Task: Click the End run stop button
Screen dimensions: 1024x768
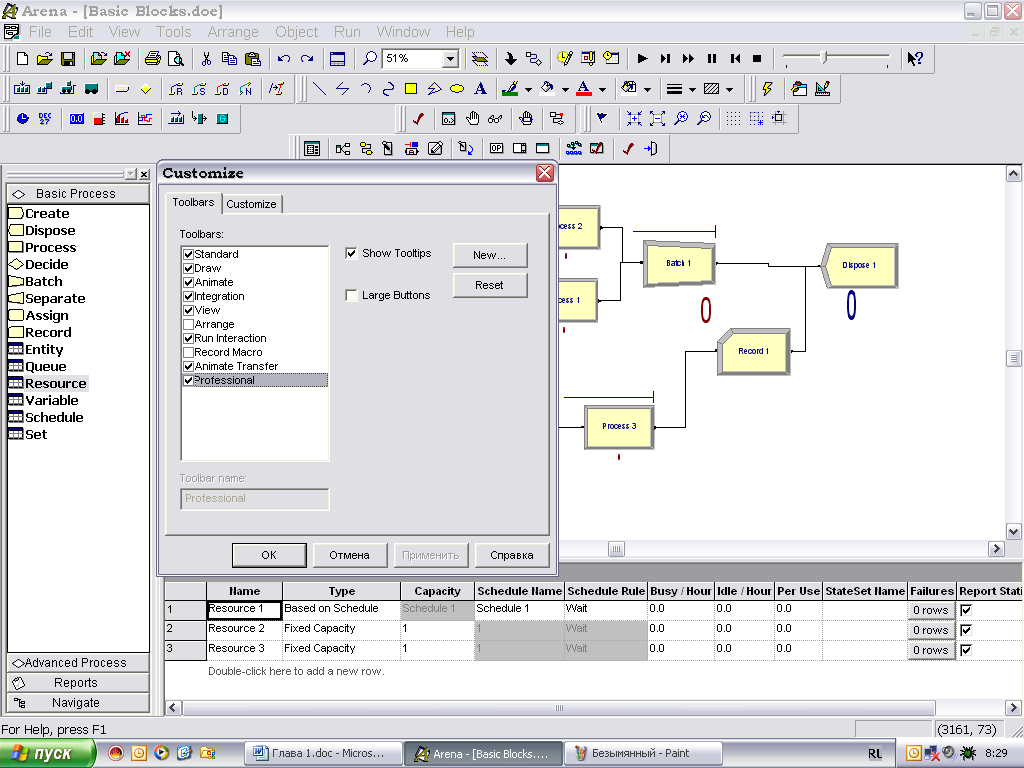Action: [x=757, y=59]
